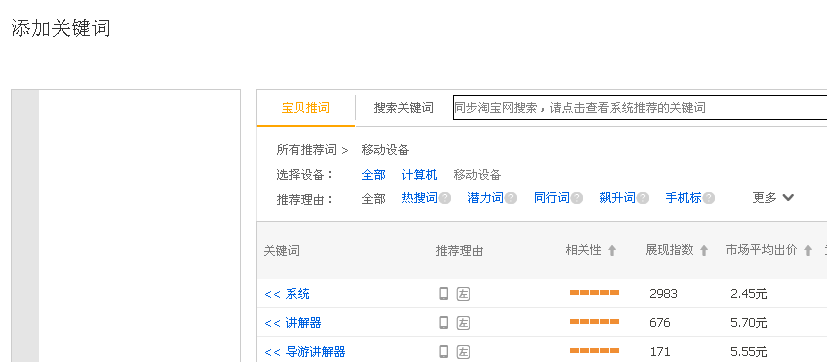Select 全部 under 推荐理由

click(x=373, y=198)
